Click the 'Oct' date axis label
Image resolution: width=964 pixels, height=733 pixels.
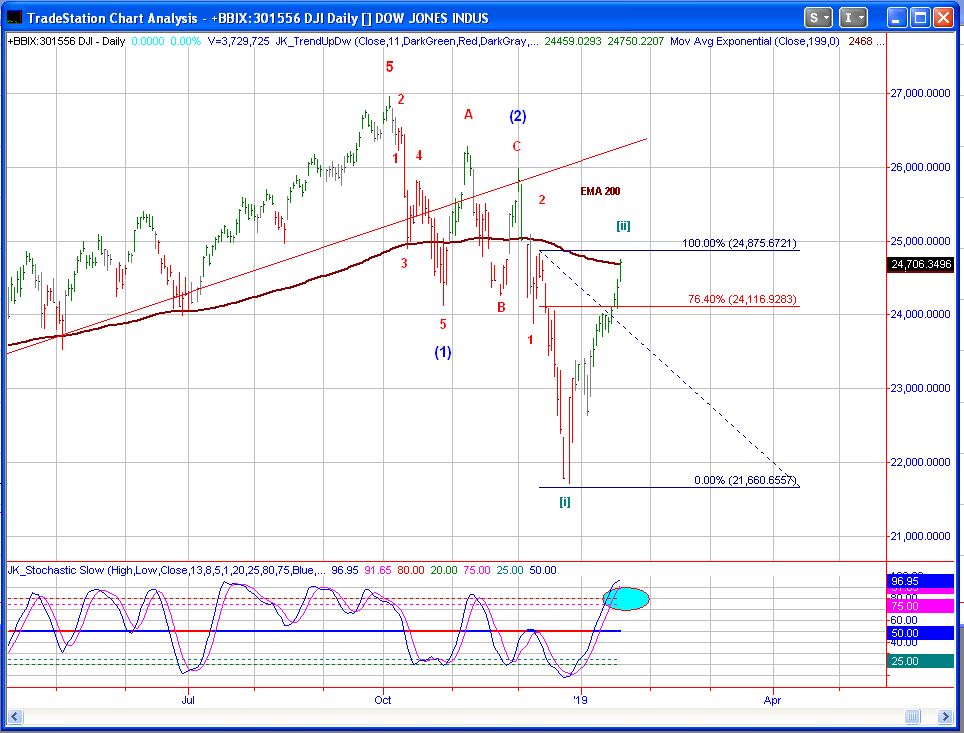coord(383,700)
